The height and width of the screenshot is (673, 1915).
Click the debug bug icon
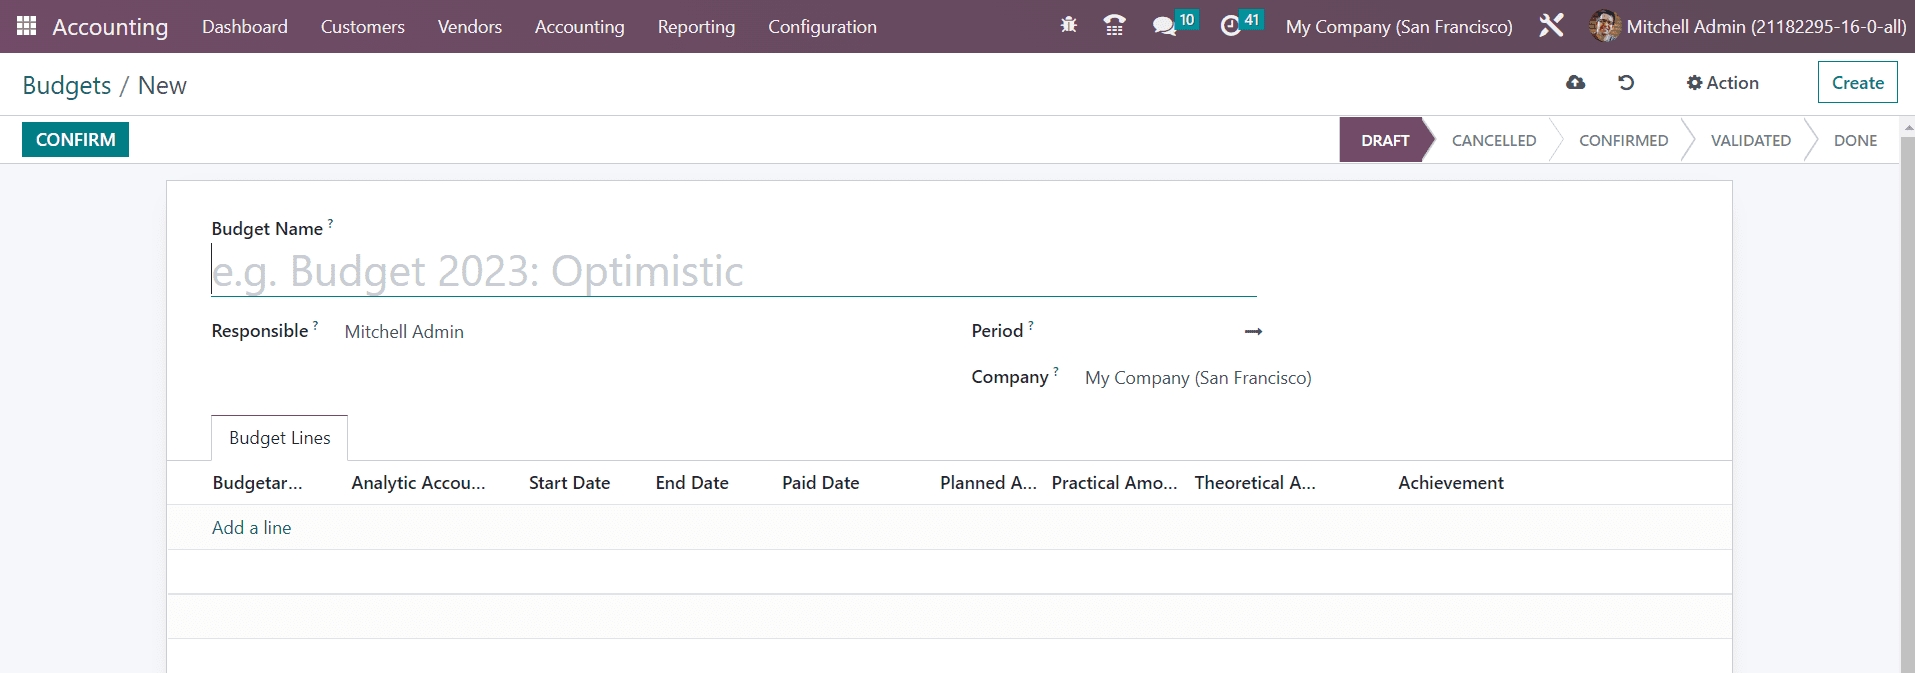[x=1068, y=26]
